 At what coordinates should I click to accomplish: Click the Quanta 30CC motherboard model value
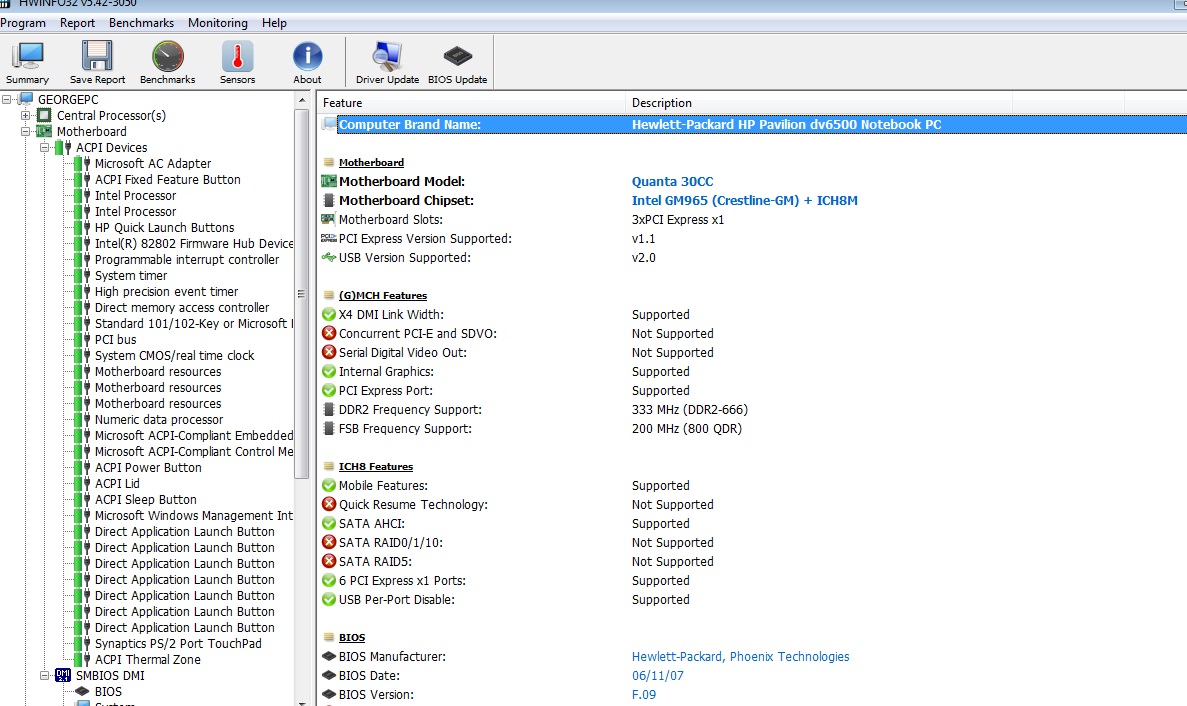pos(672,181)
